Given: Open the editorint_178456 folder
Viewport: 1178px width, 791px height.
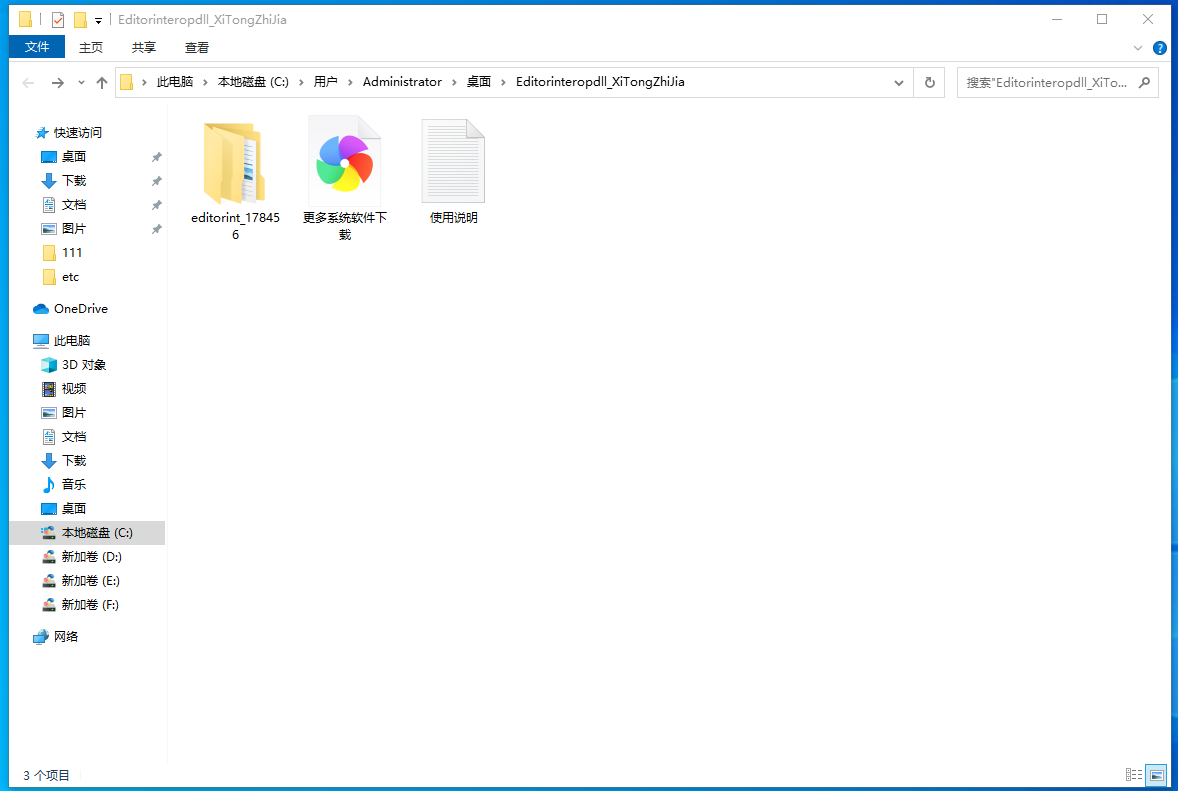Looking at the screenshot, I should tap(235, 180).
